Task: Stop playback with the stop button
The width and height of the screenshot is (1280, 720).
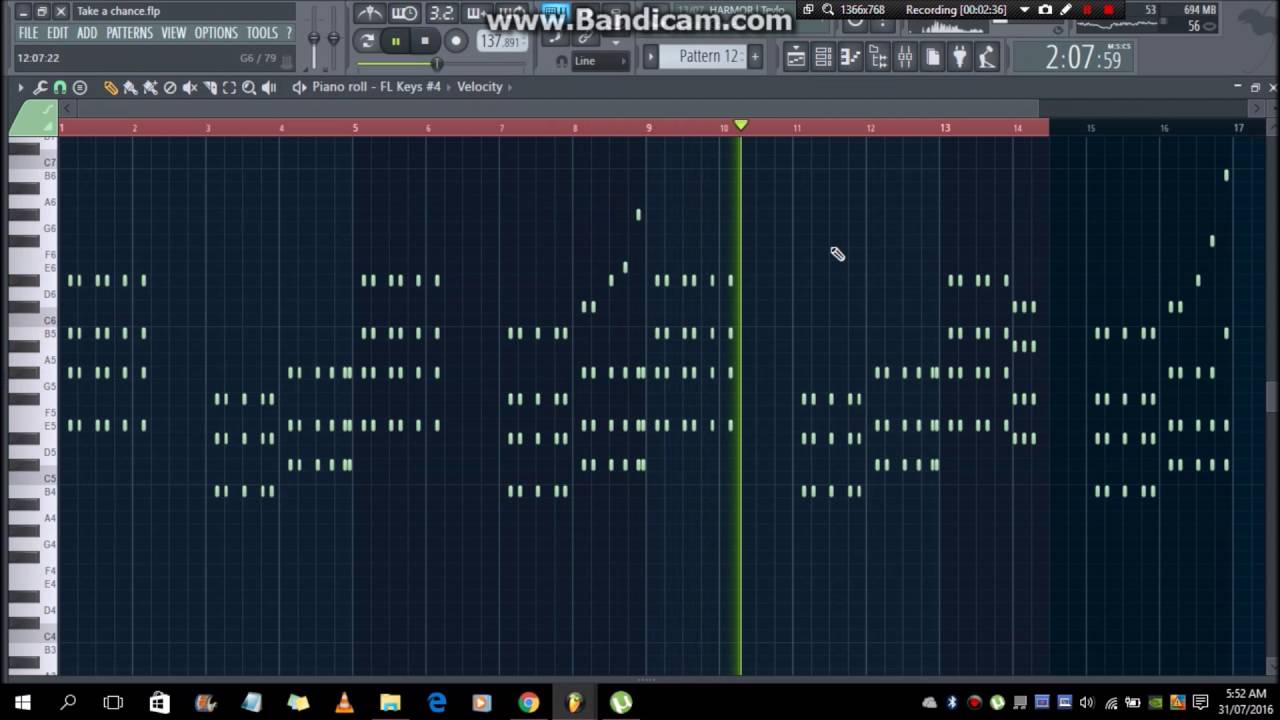Action: click(x=424, y=41)
